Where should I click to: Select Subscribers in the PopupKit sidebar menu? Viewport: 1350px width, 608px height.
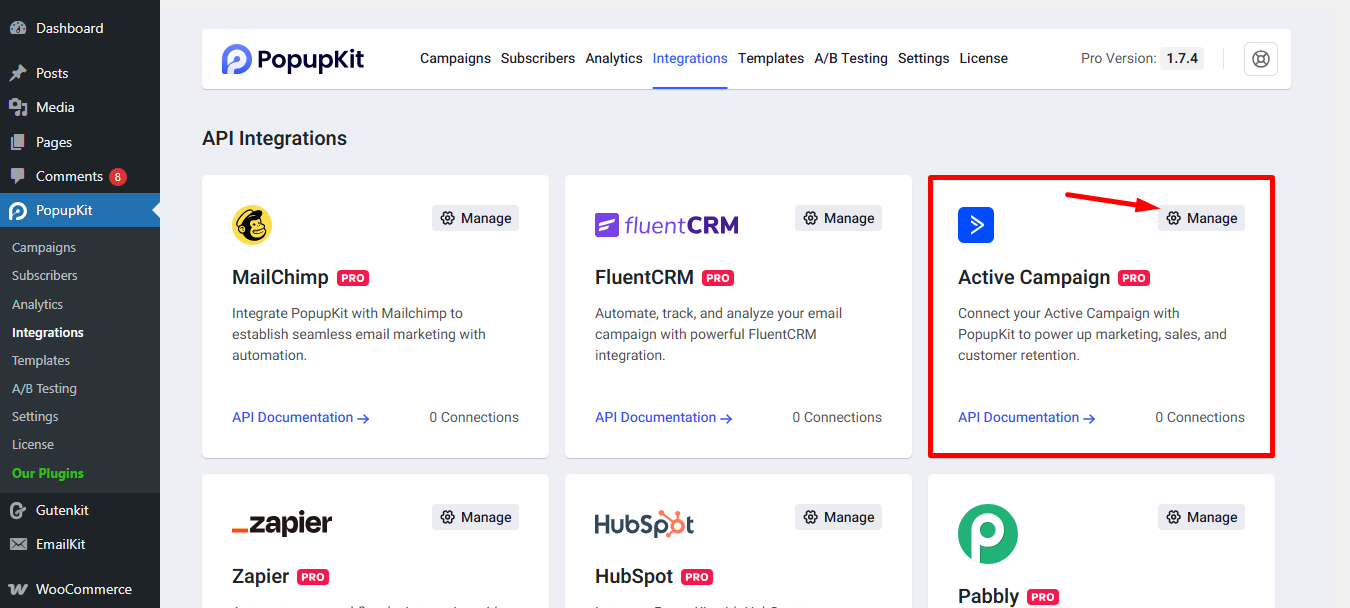[44, 275]
